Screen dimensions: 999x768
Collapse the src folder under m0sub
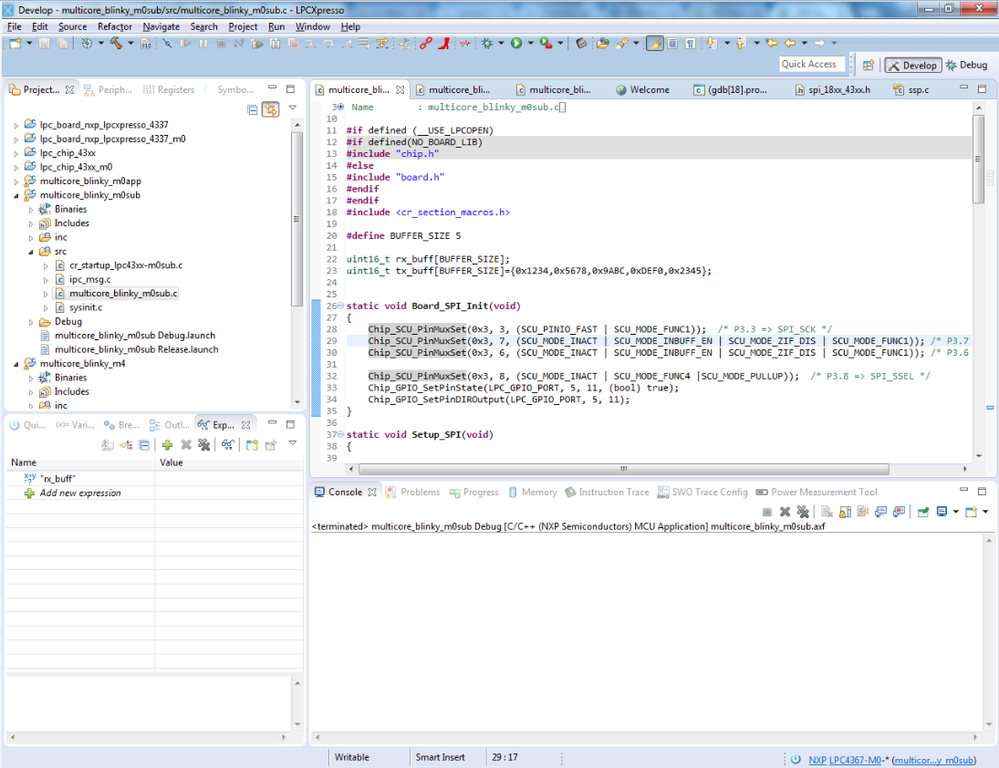tap(31, 252)
